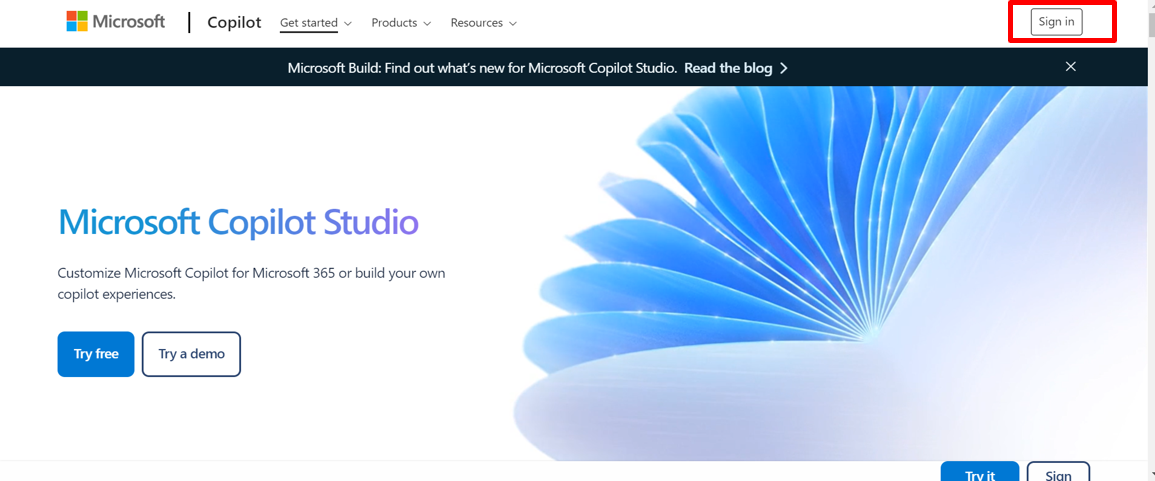Open the Read the blog link
1155x481 pixels.
[x=736, y=68]
